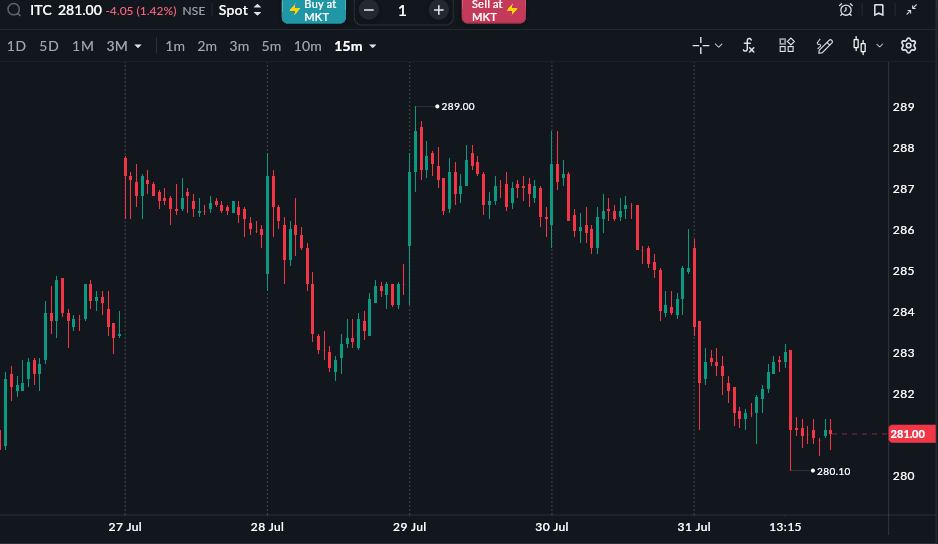Viewport: 938px width, 544px height.
Task: Click the 285 price axis label
Action: click(903, 271)
